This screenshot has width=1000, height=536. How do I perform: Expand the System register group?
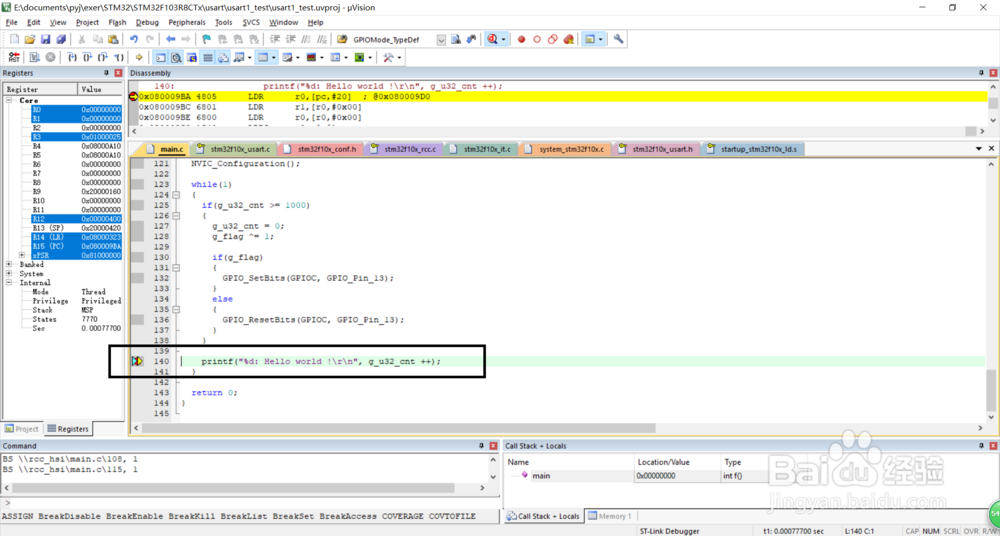point(10,273)
